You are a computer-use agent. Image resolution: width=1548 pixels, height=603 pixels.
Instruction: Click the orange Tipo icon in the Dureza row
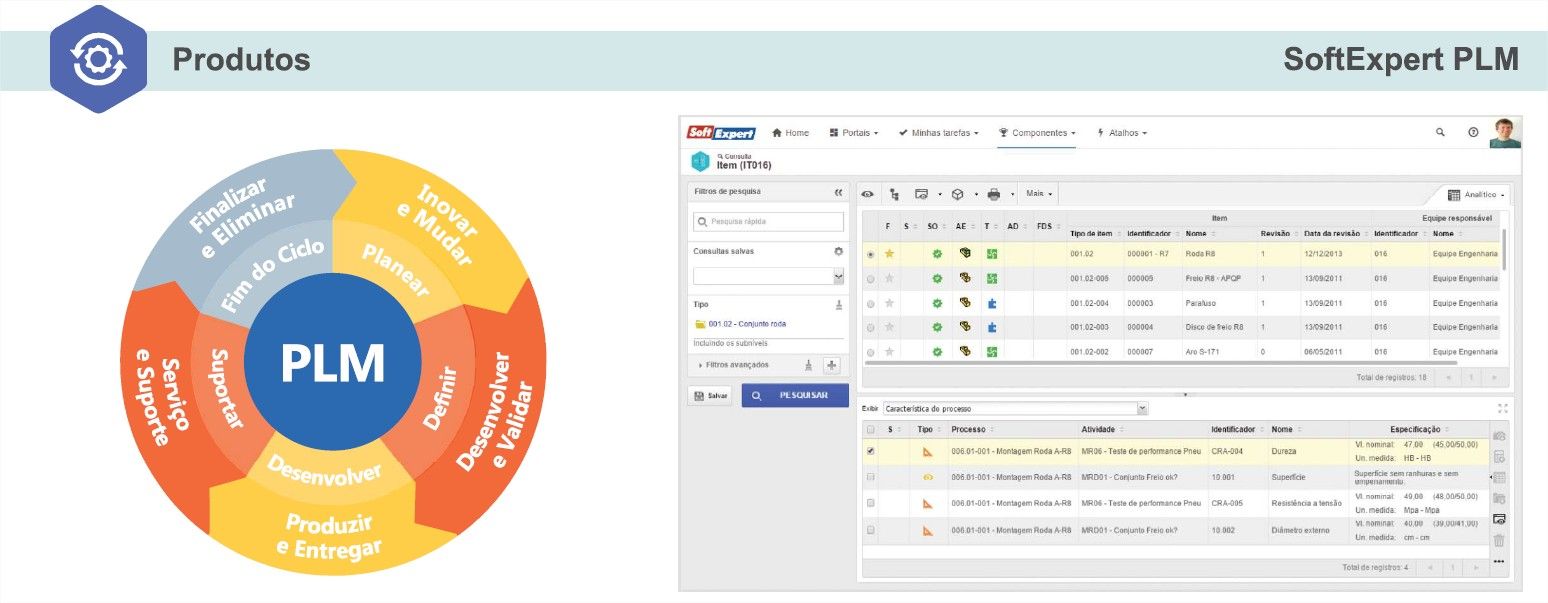(928, 452)
